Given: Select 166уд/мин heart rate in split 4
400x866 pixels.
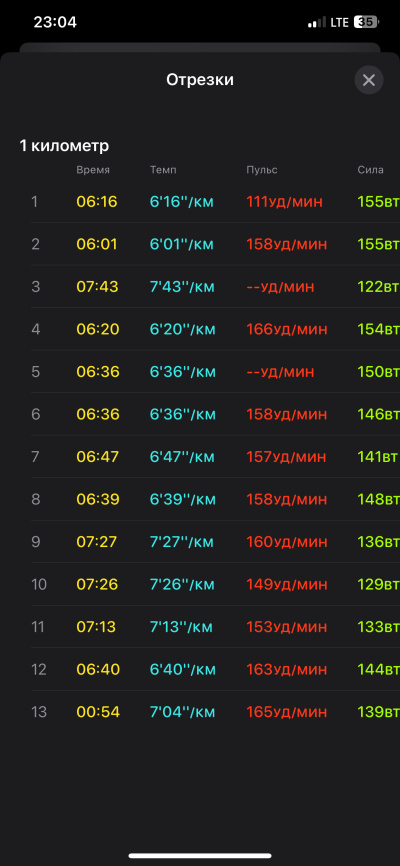Looking at the screenshot, I should (287, 329).
